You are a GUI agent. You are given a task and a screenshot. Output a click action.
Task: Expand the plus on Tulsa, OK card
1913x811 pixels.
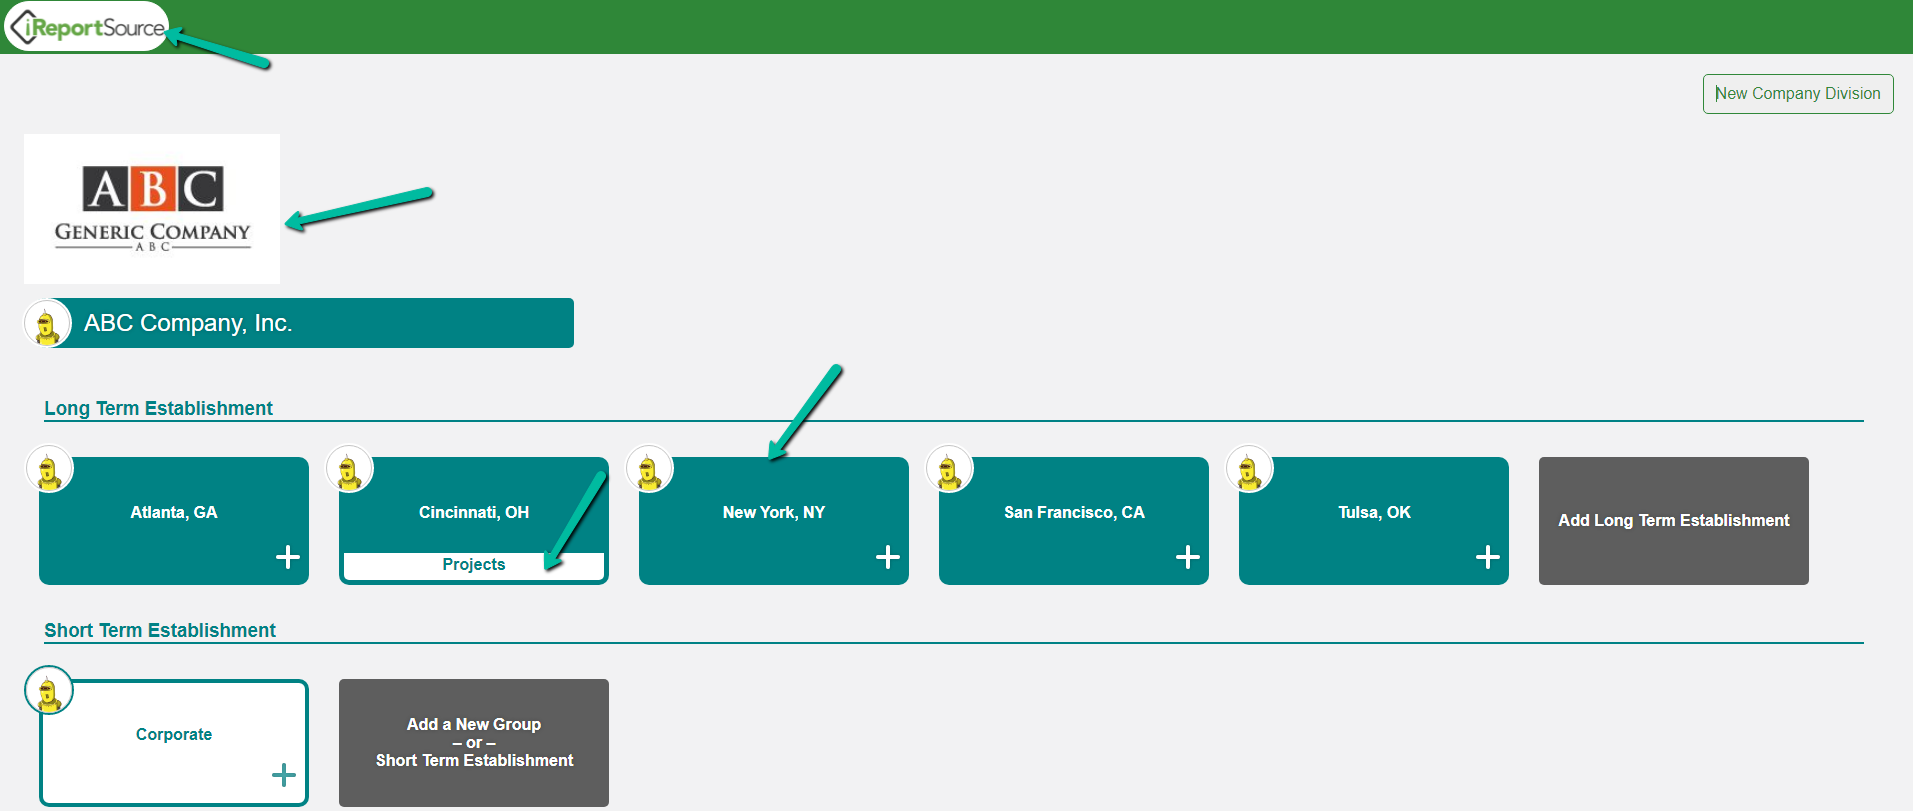tap(1488, 557)
